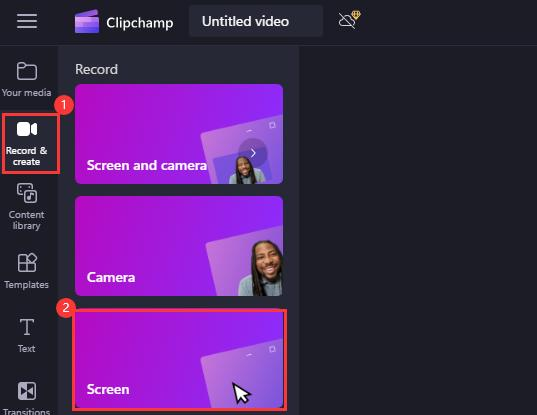537x415 pixels.
Task: Choose the Screen and camera recording card
Action: coord(179,134)
